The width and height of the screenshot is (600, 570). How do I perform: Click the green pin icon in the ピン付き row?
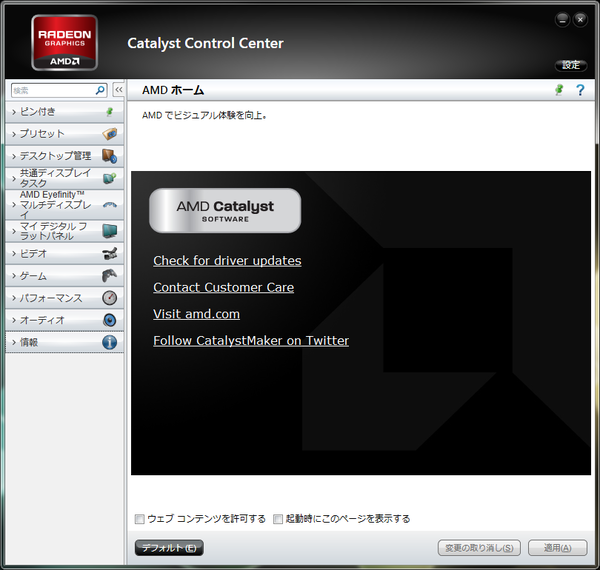click(109, 112)
